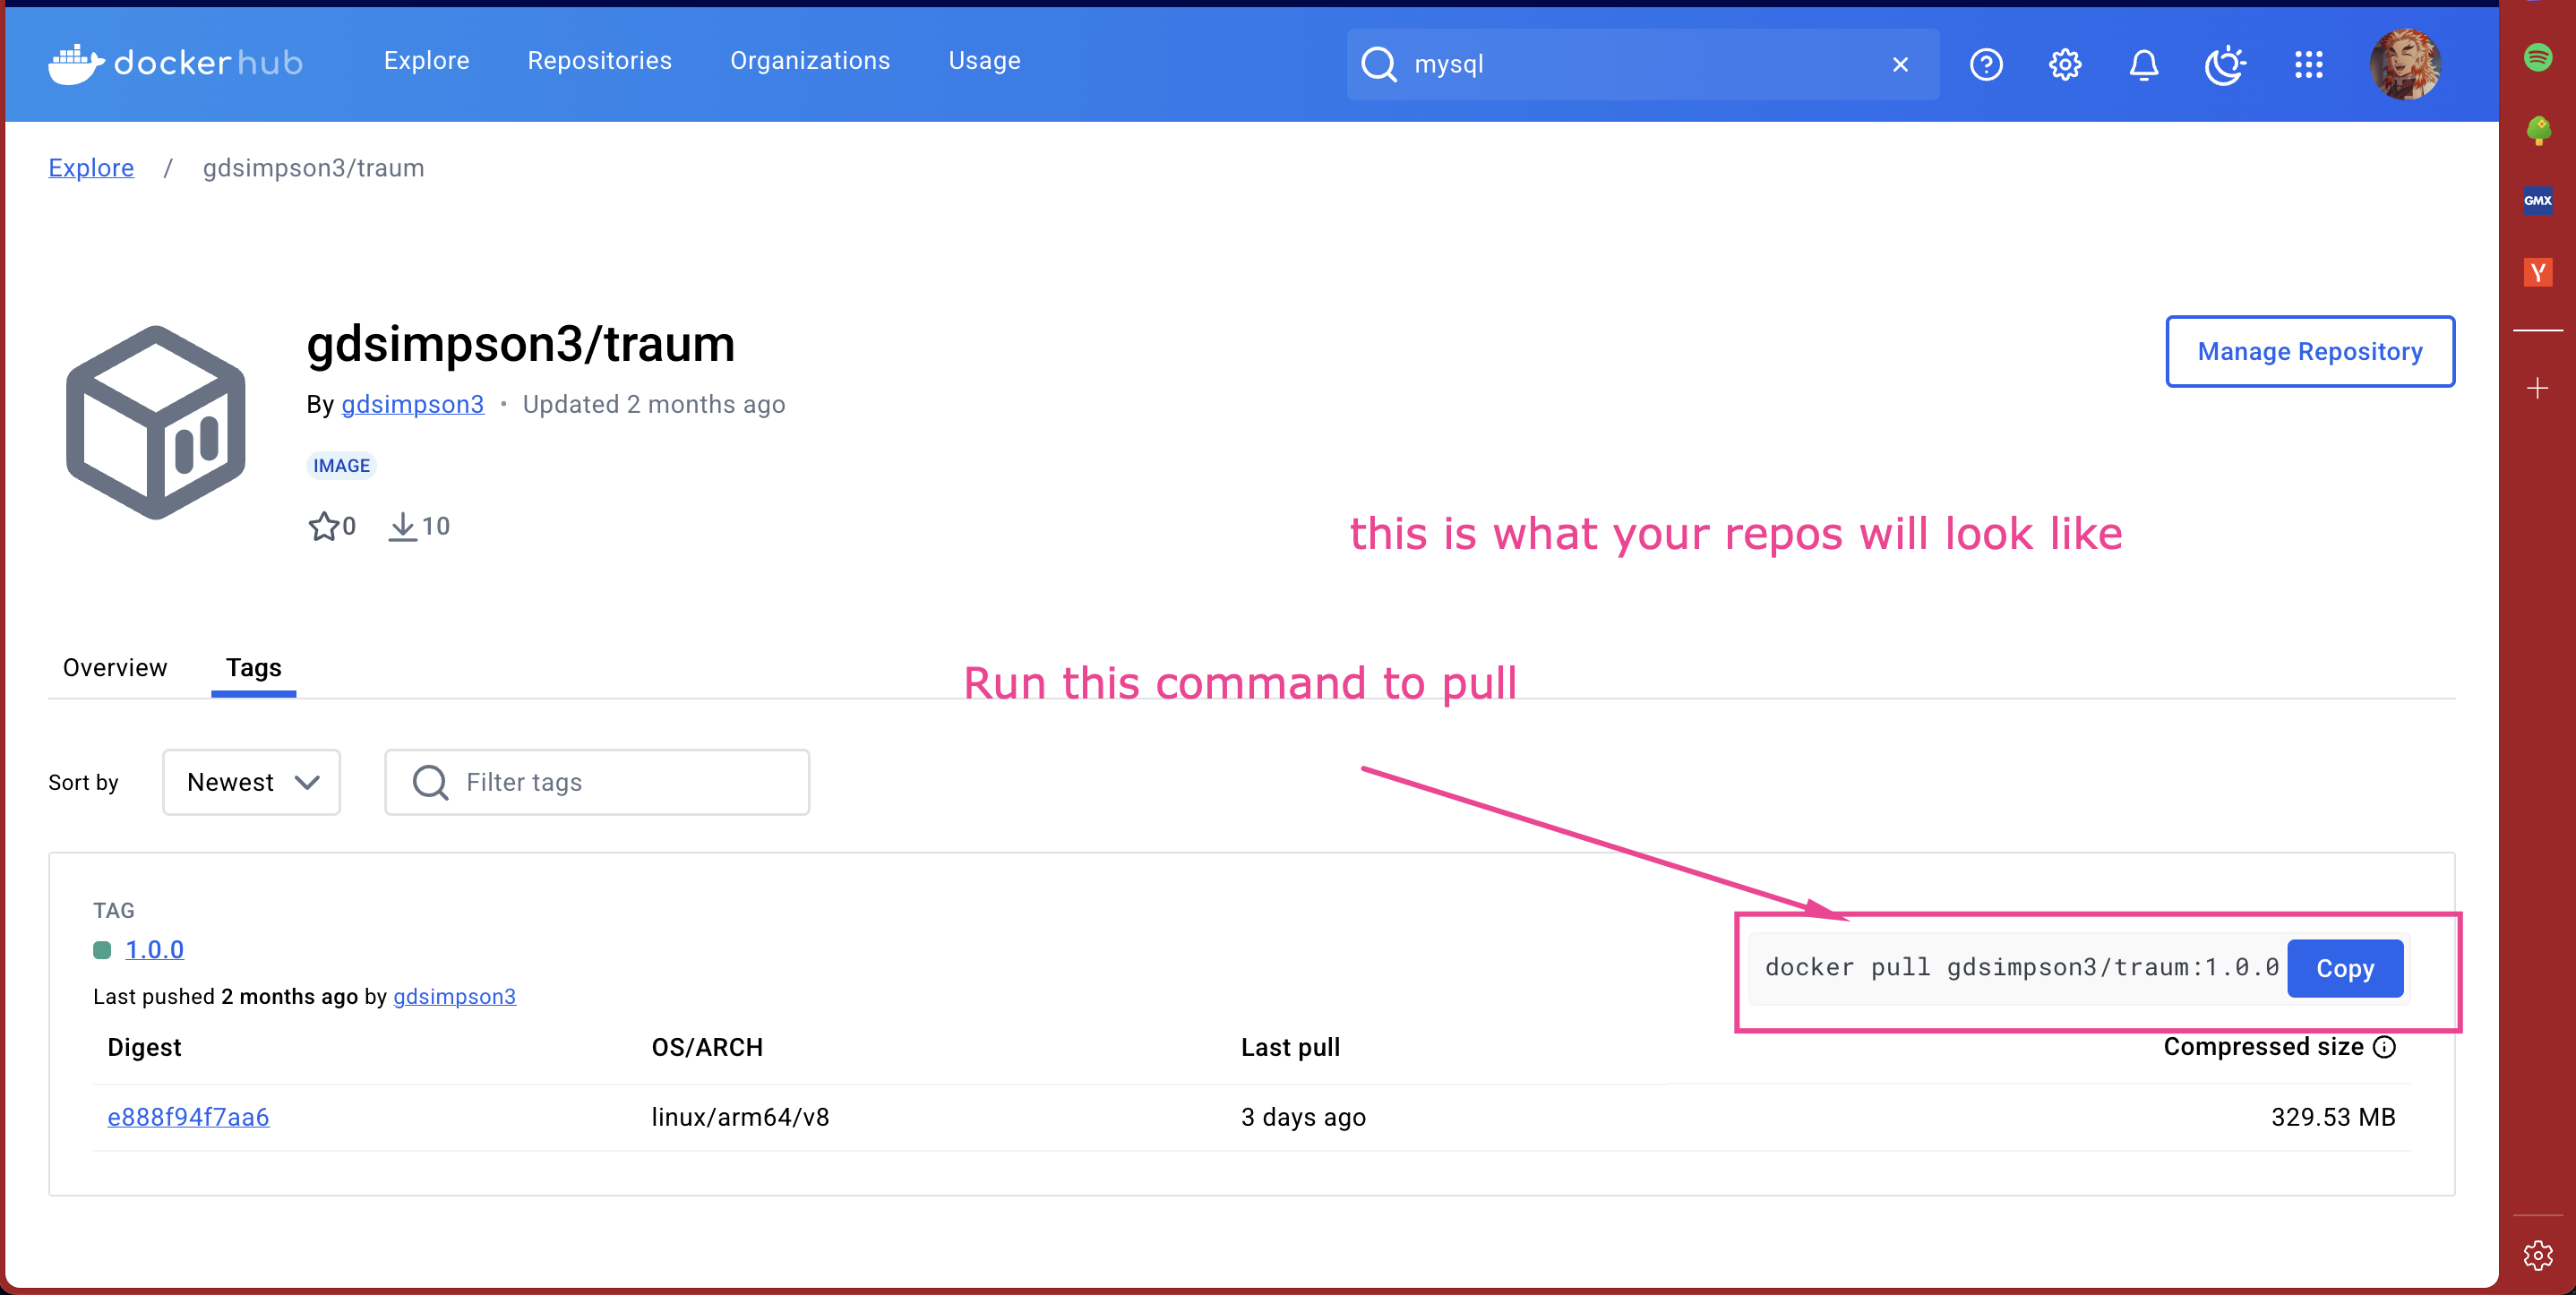
Task: Click the Last pull column header
Action: [1291, 1047]
